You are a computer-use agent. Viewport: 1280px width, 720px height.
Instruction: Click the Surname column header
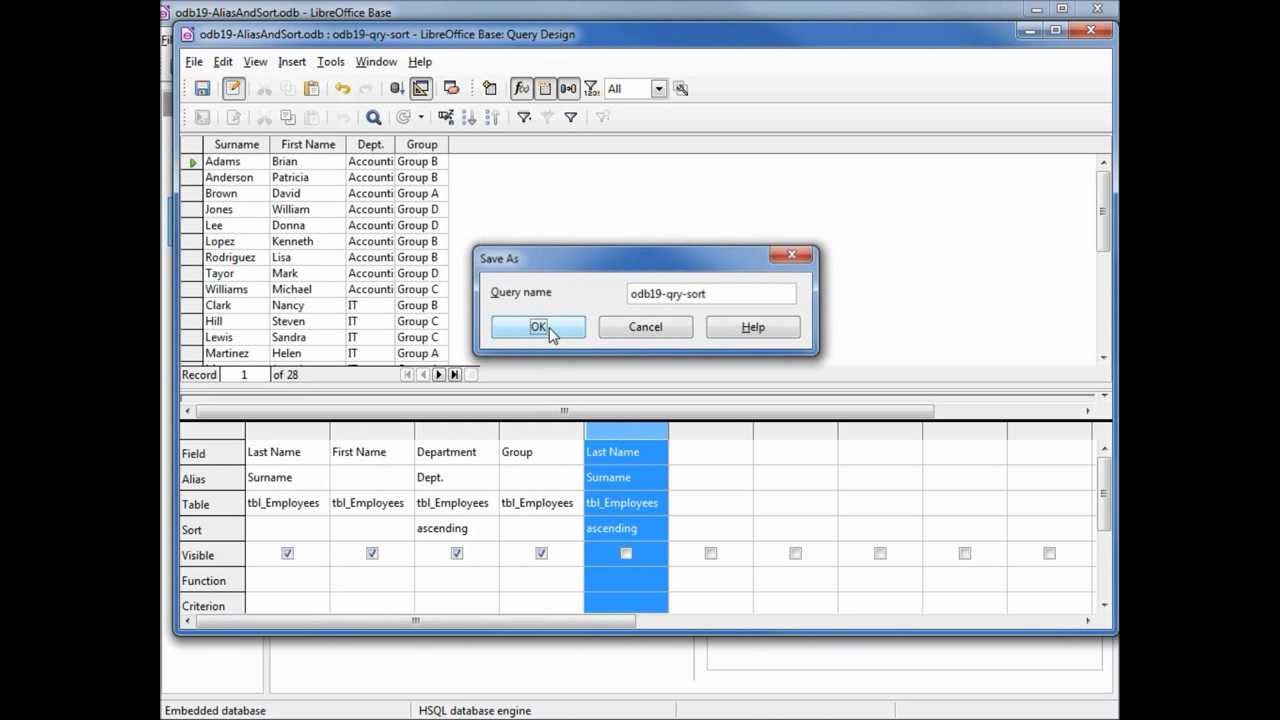pos(236,144)
